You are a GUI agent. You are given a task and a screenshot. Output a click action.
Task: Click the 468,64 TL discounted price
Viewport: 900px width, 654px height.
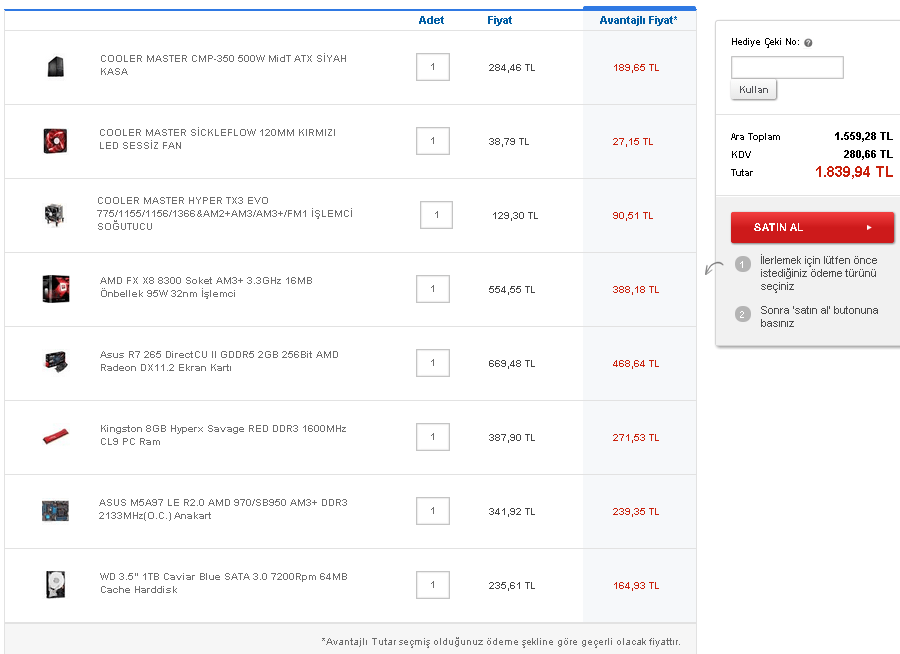pos(635,364)
